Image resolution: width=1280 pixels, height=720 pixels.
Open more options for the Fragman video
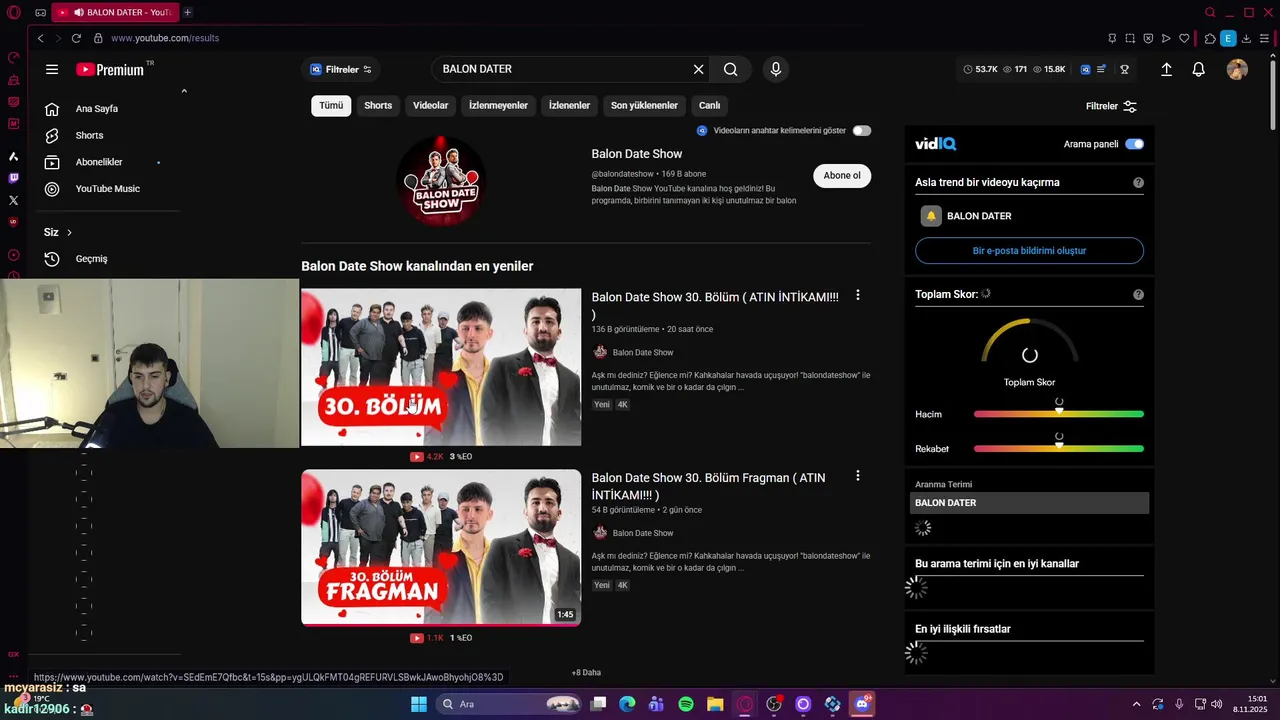(x=857, y=476)
